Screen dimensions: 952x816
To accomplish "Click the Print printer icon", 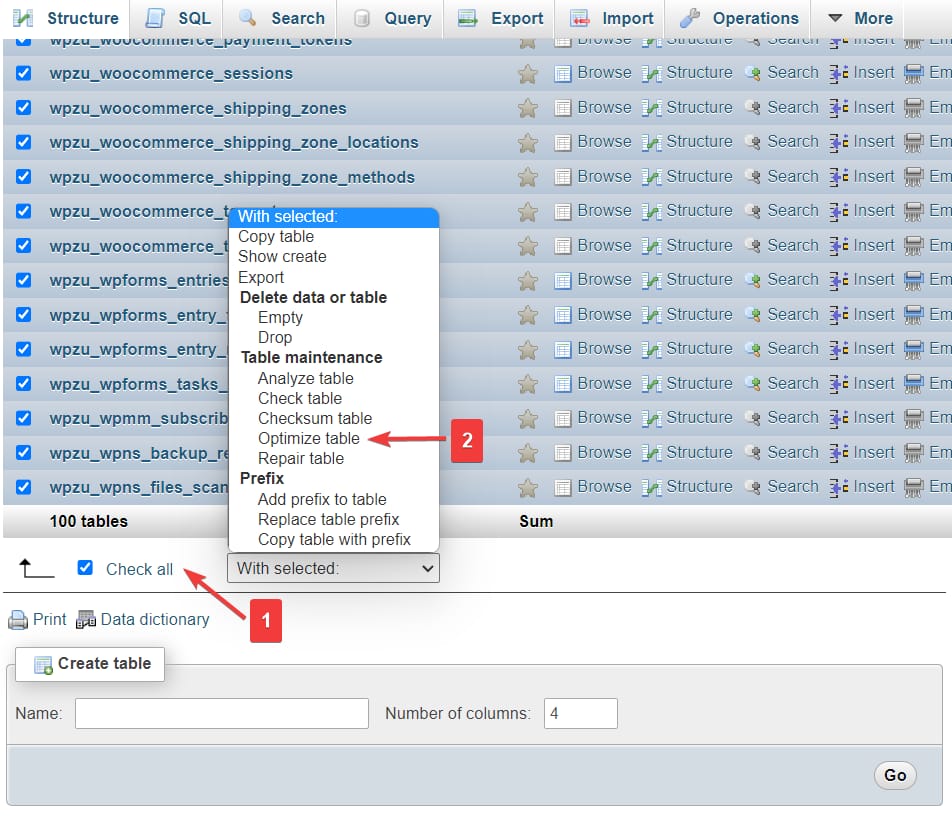I will [x=18, y=620].
